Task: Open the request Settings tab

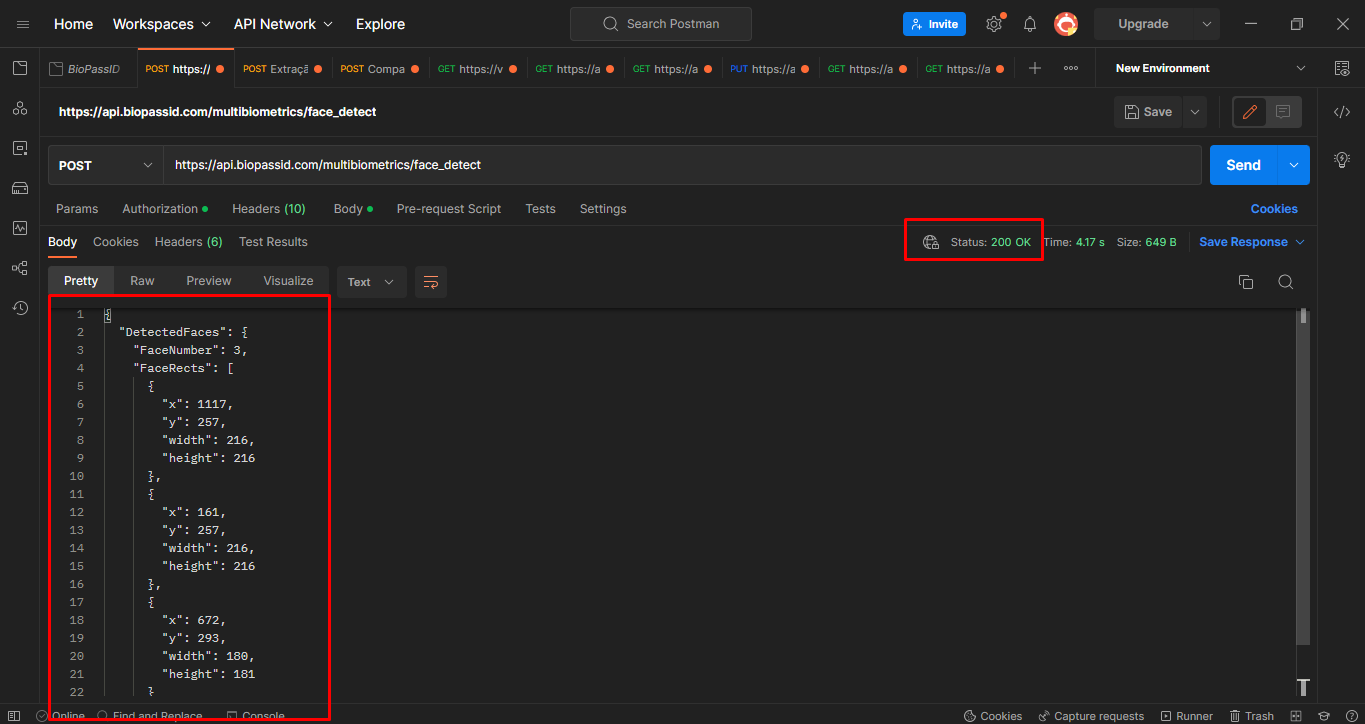Action: click(x=603, y=209)
